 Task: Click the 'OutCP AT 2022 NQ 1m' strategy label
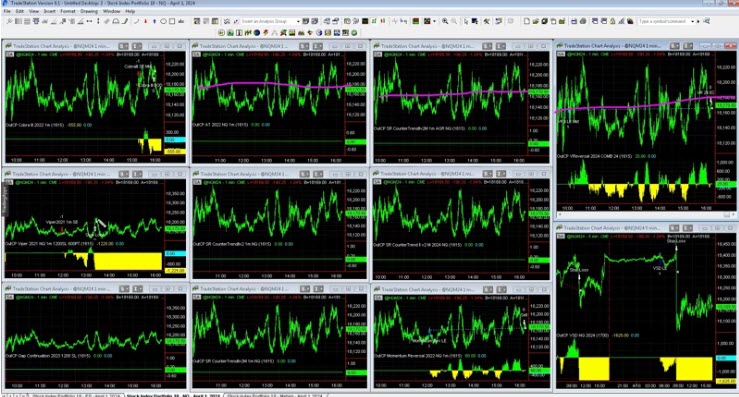(222, 125)
